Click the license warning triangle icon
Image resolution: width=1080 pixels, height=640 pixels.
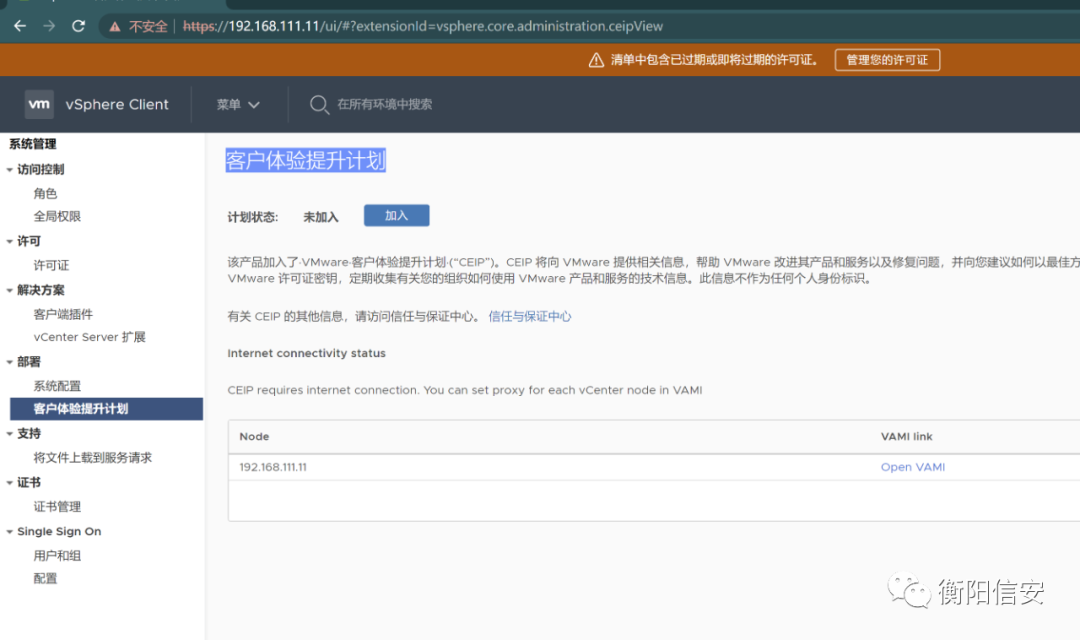tap(596, 60)
